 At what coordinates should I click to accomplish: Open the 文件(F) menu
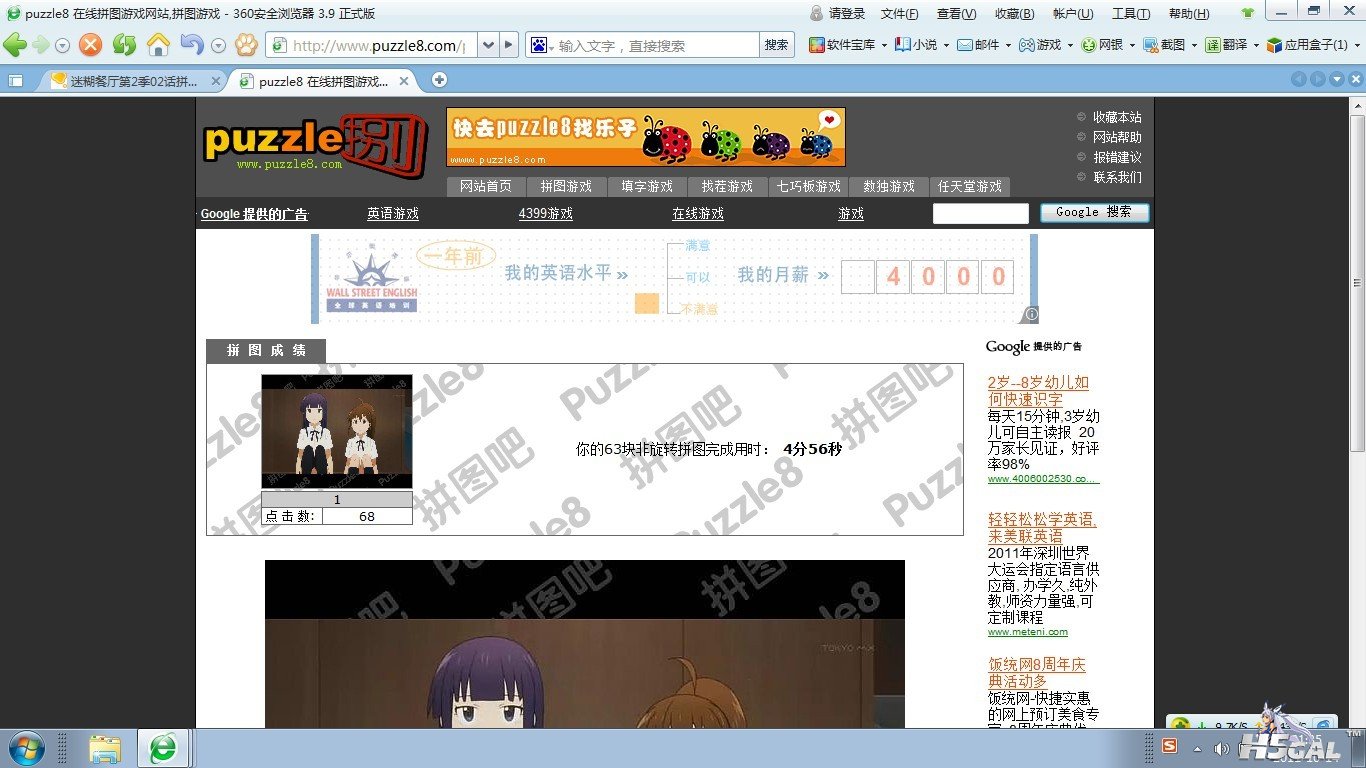click(900, 14)
